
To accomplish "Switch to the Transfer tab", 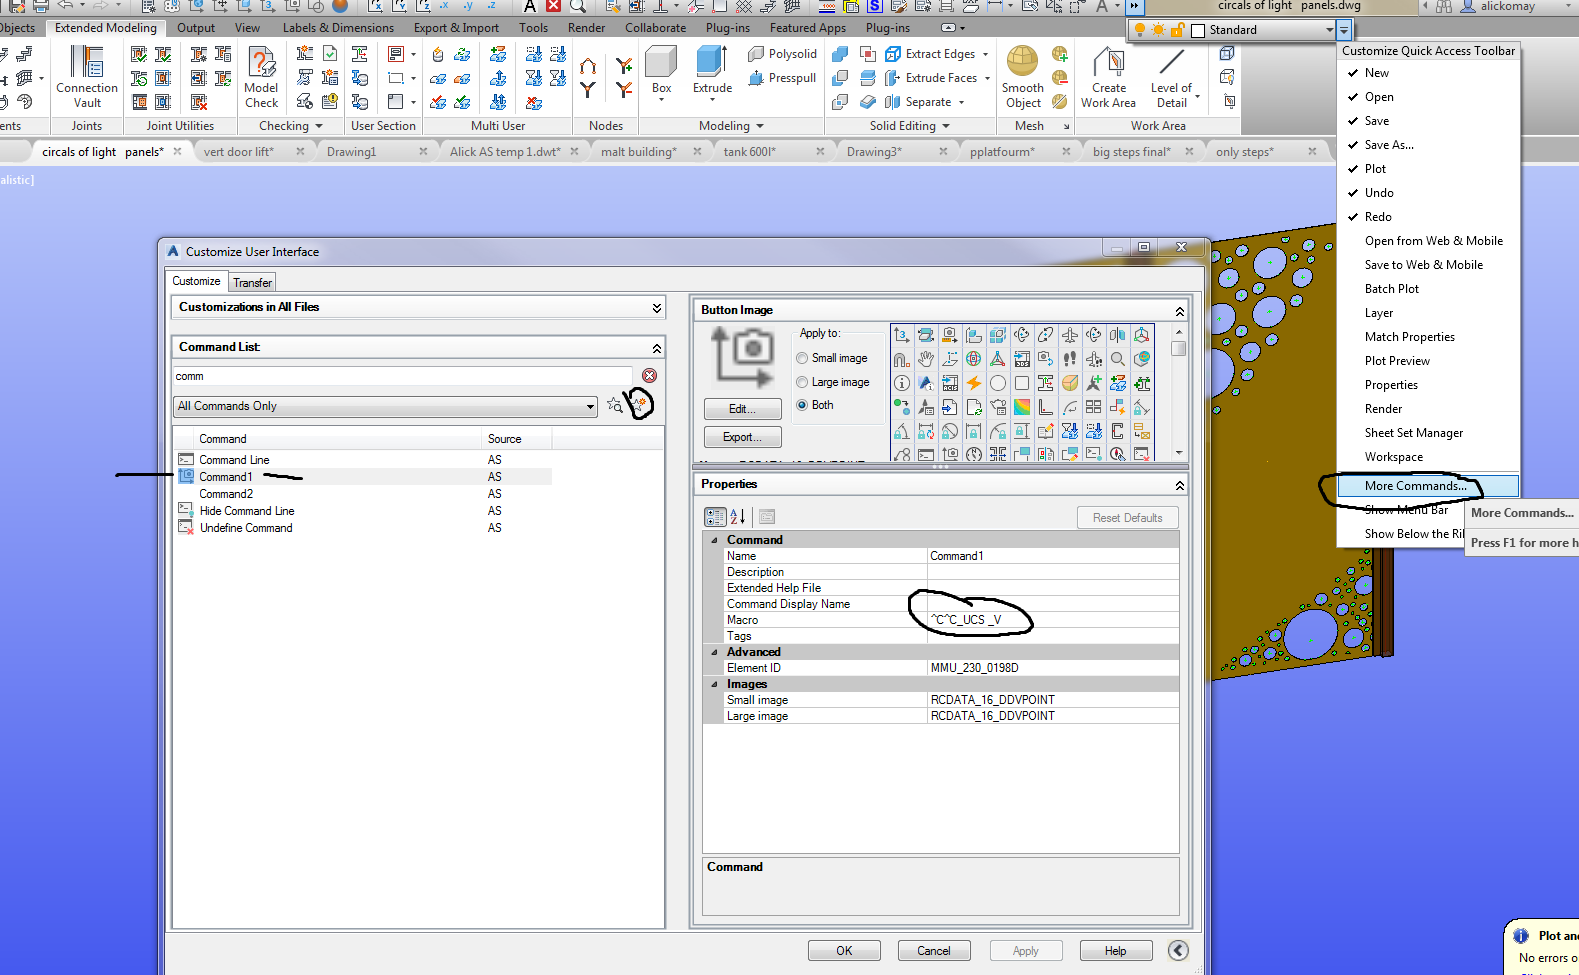I will click(x=252, y=283).
